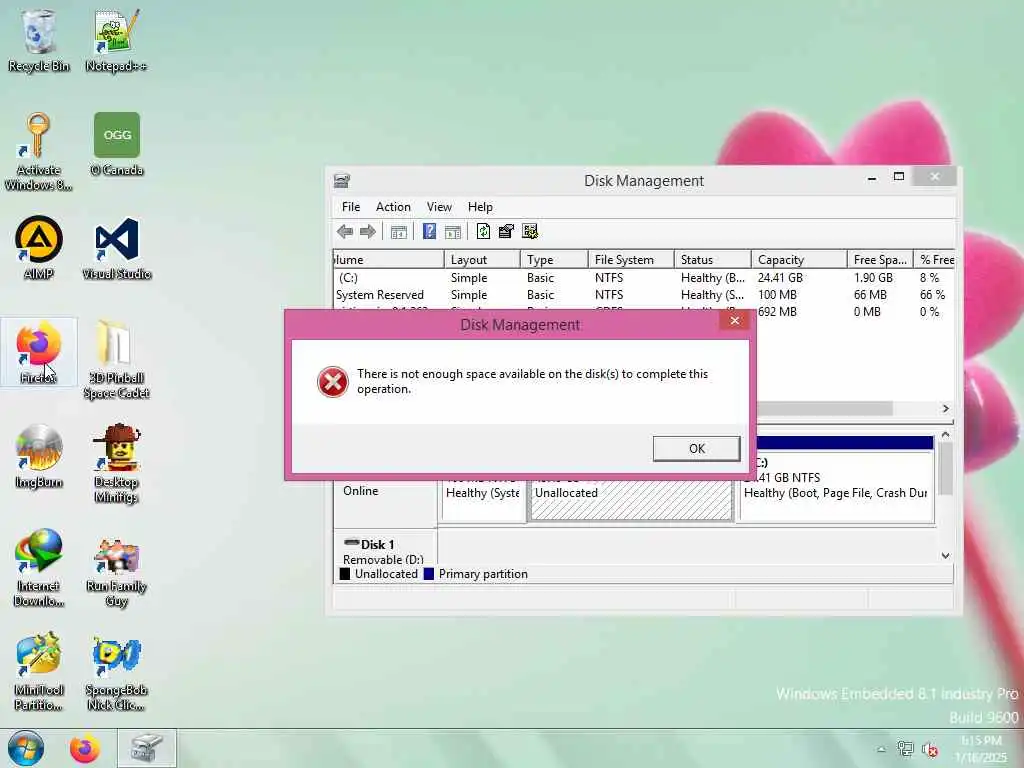Viewport: 1024px width, 768px height.
Task: Sort by the Layout column header
Action: pos(482,259)
